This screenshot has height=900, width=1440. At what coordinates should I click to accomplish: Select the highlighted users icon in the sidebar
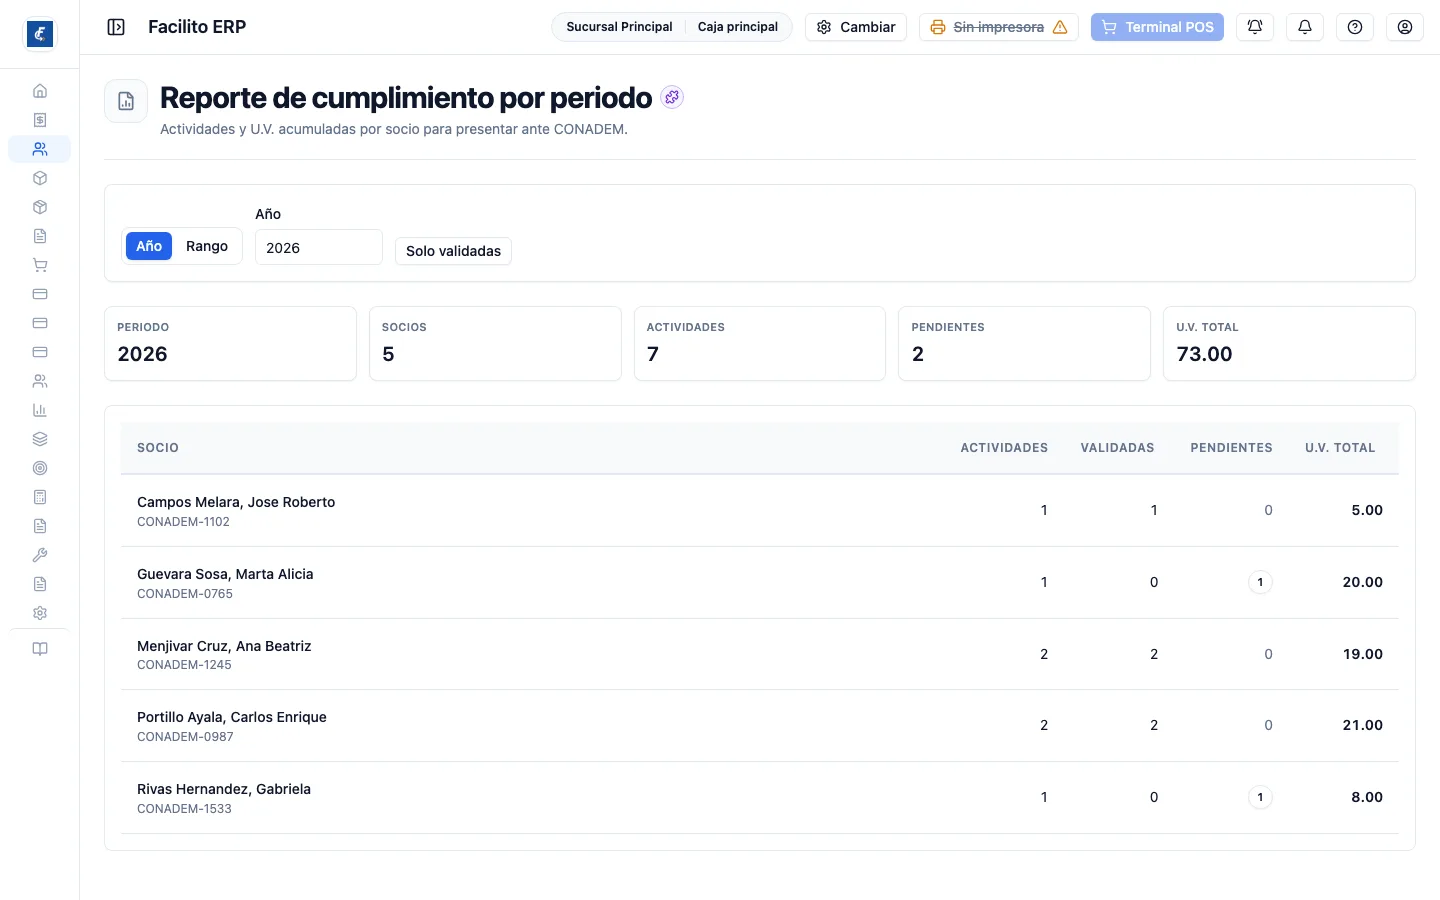(40, 149)
